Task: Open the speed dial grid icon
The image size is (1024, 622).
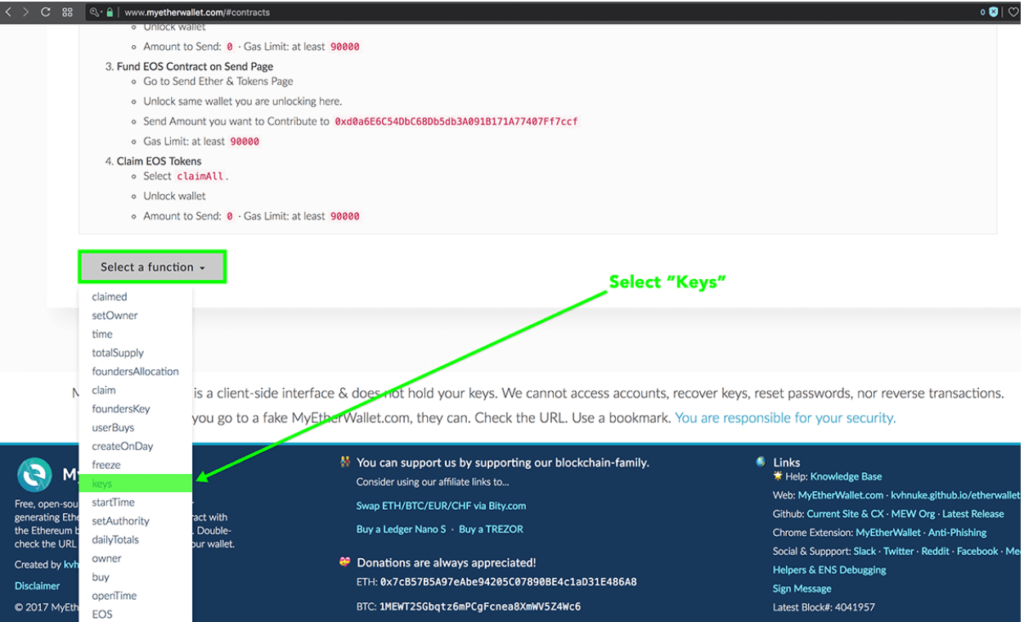Action: pyautogui.click(x=67, y=12)
